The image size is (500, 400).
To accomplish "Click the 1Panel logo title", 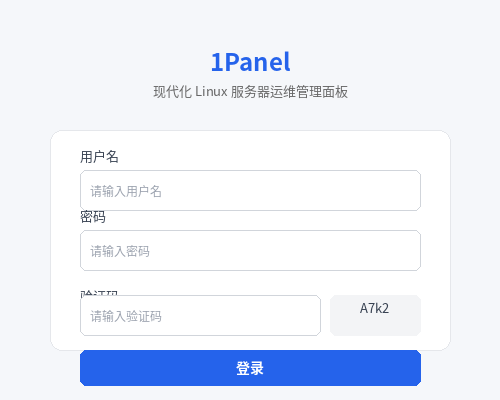I will [x=250, y=62].
